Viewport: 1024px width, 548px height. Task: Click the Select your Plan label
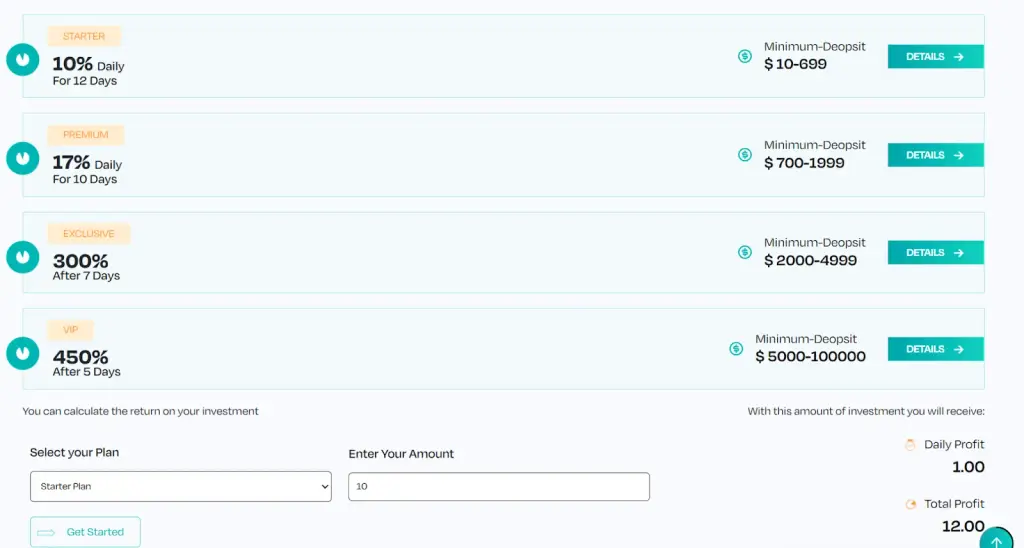coord(74,453)
